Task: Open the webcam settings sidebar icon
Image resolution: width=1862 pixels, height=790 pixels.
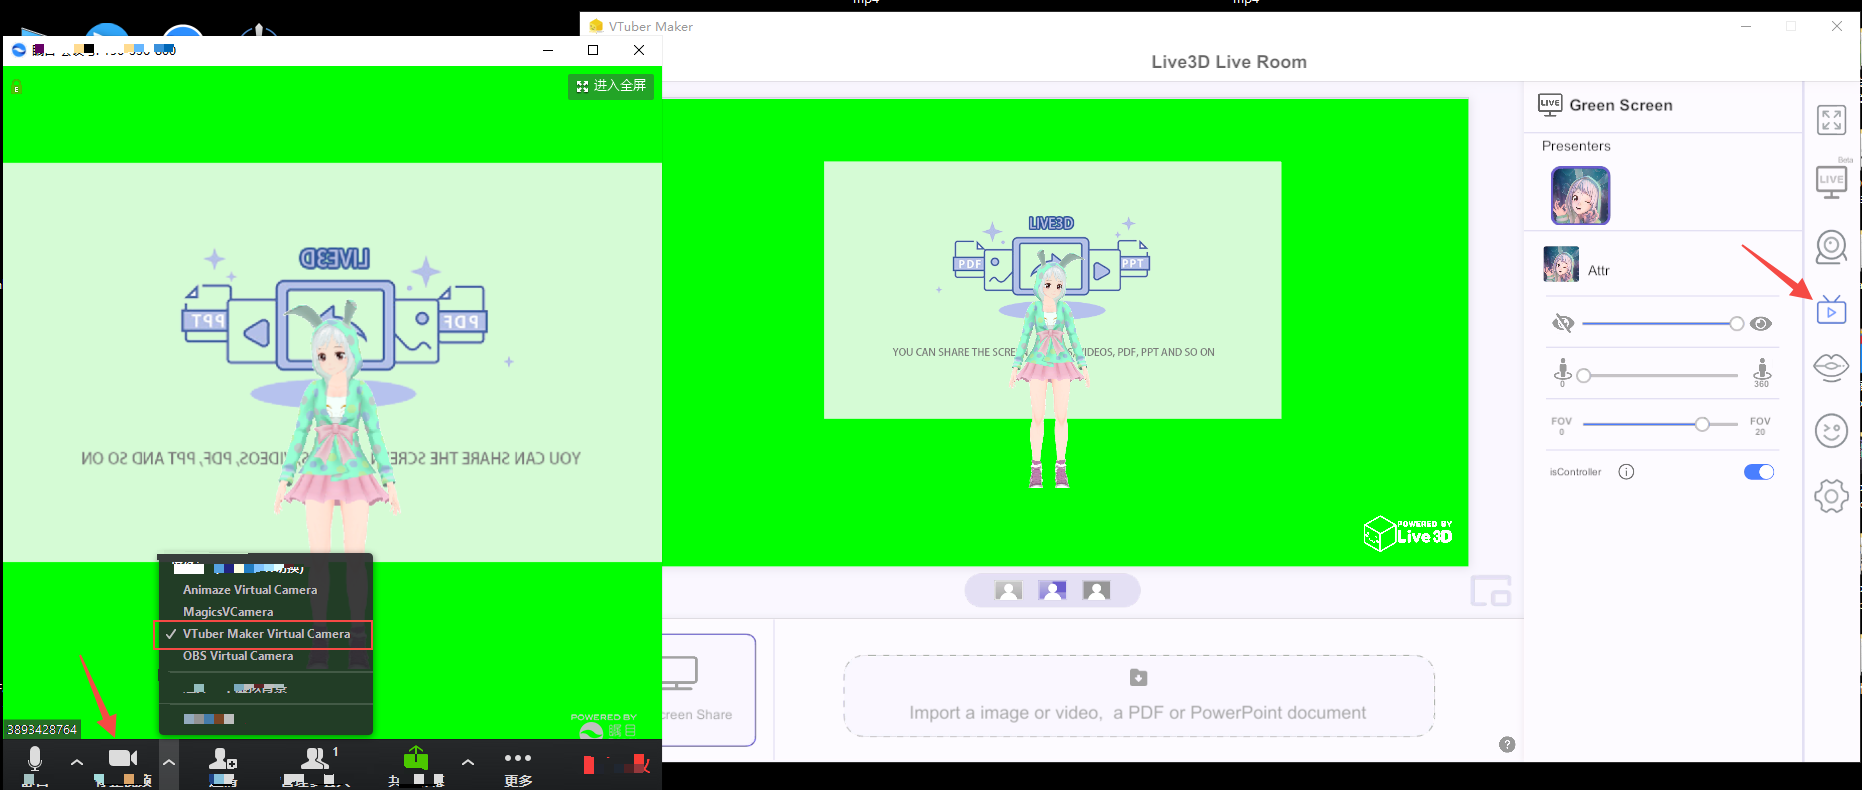Action: point(1831,247)
